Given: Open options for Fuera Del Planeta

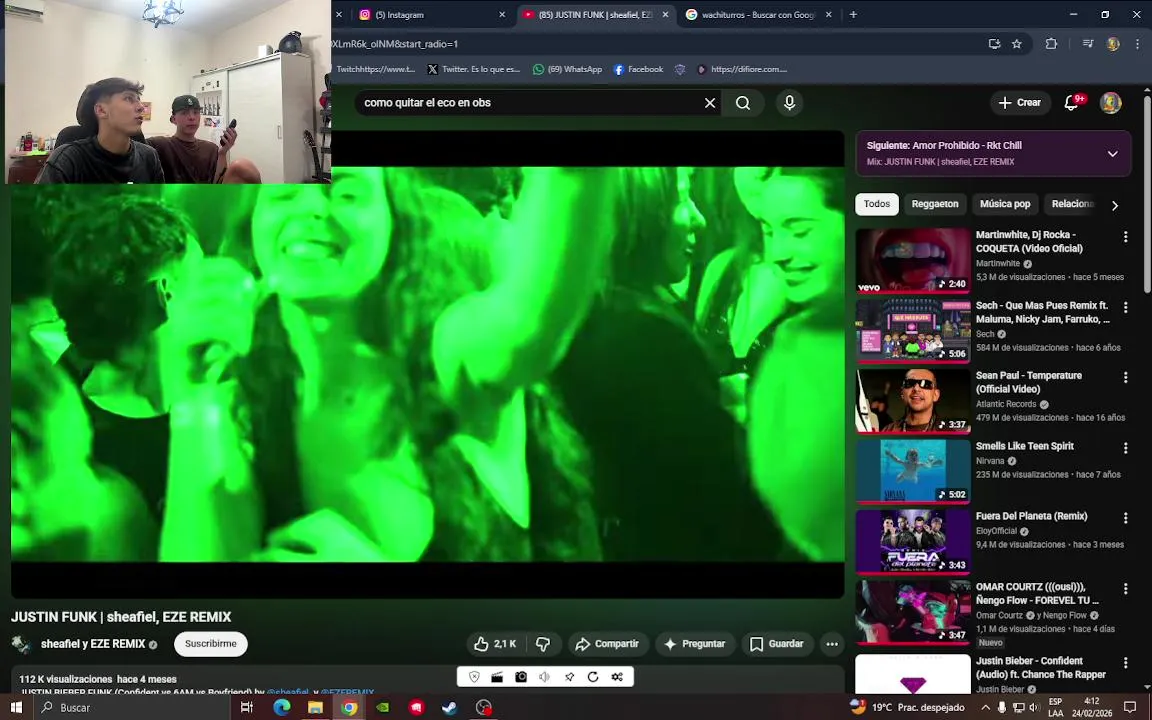Looking at the screenshot, I should pos(1125,518).
